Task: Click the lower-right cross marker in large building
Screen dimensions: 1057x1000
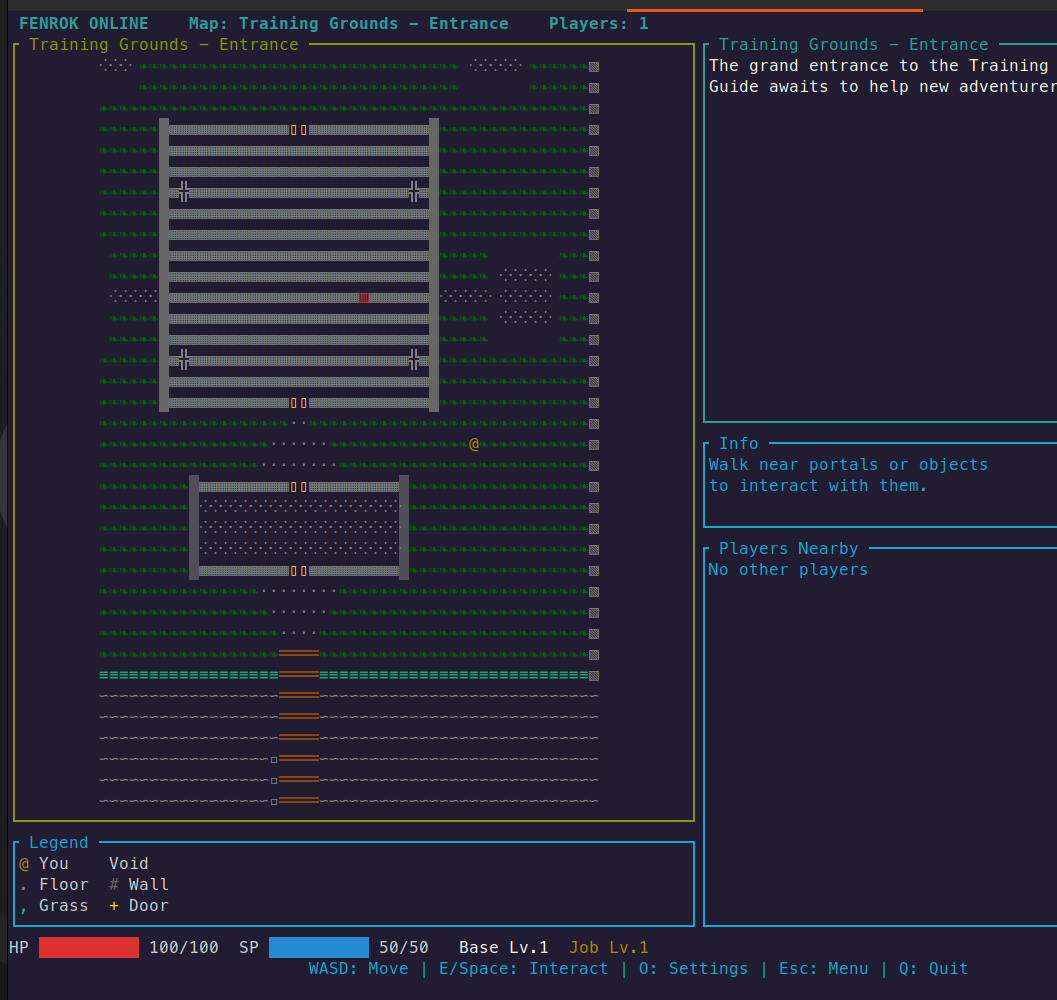Action: click(x=414, y=359)
